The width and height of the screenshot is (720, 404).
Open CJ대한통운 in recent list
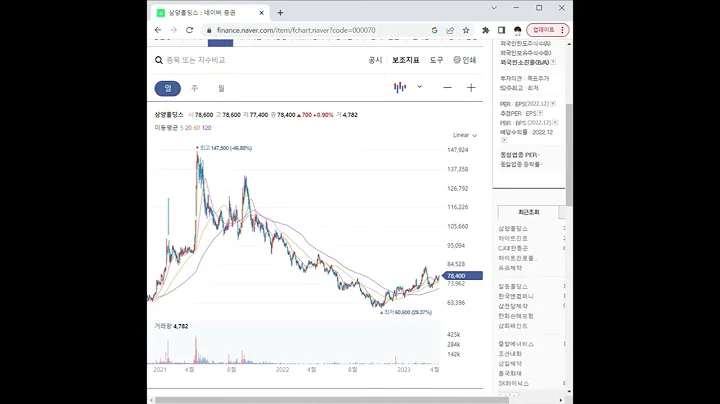point(513,248)
